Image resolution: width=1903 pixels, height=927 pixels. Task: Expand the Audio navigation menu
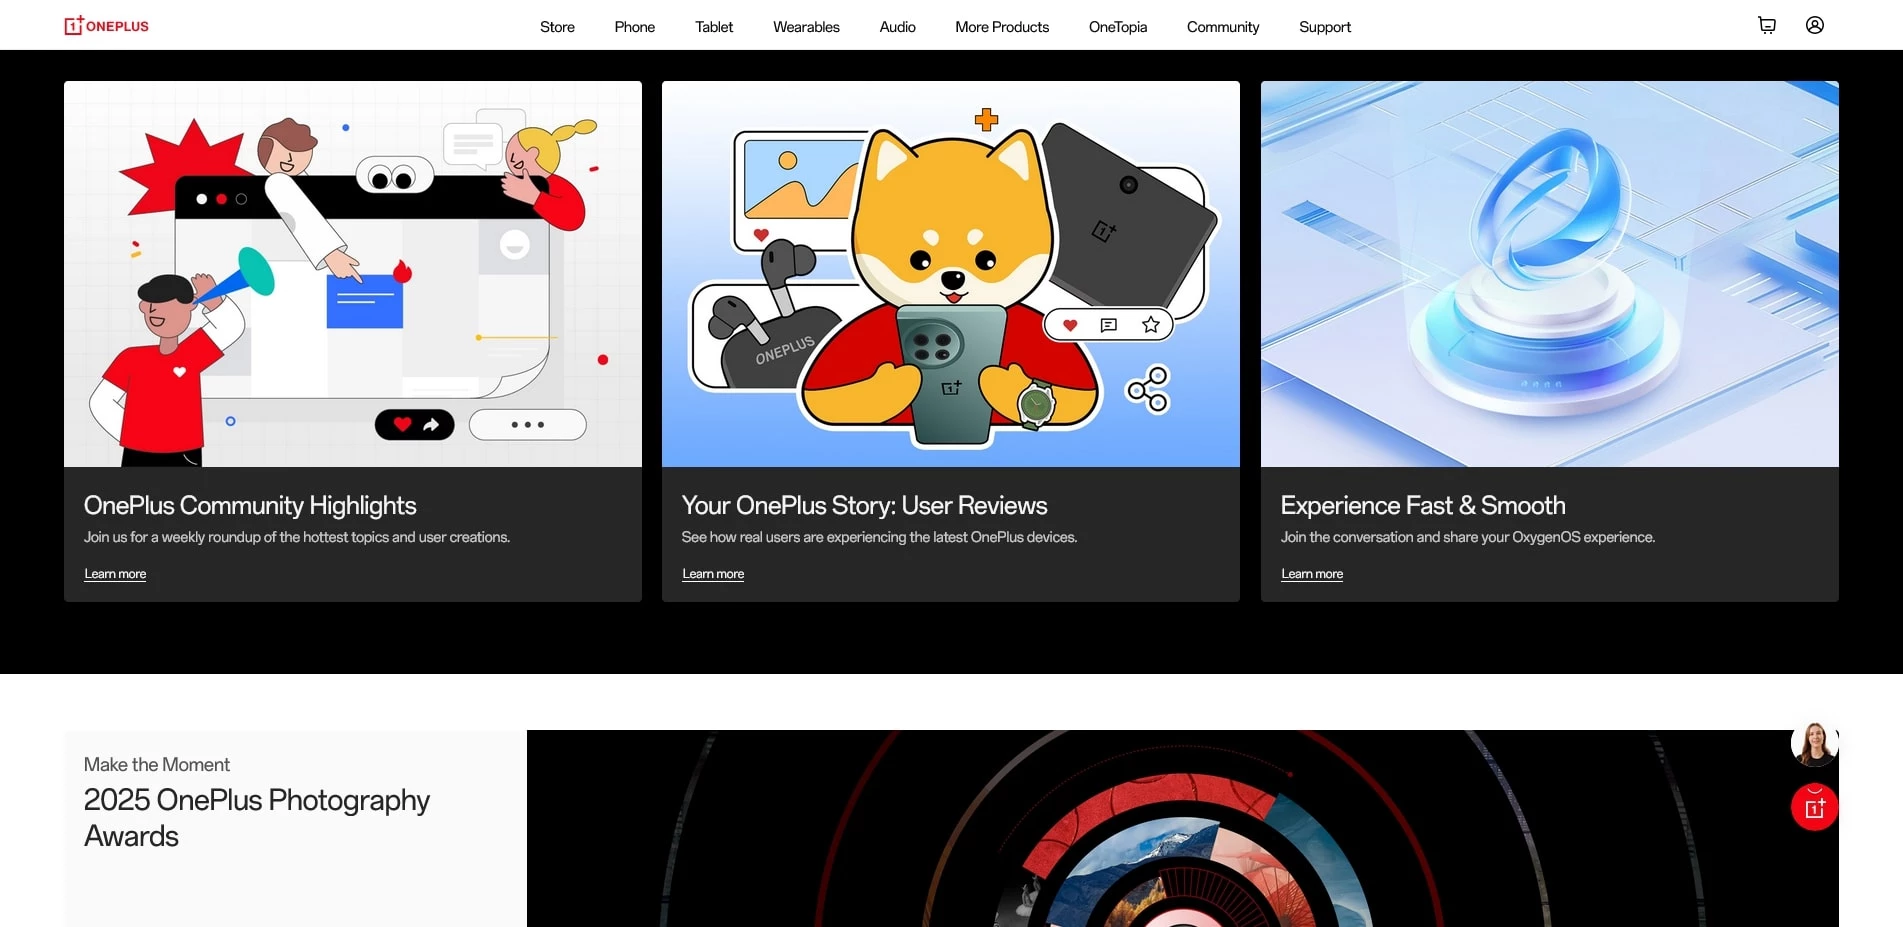click(x=897, y=27)
